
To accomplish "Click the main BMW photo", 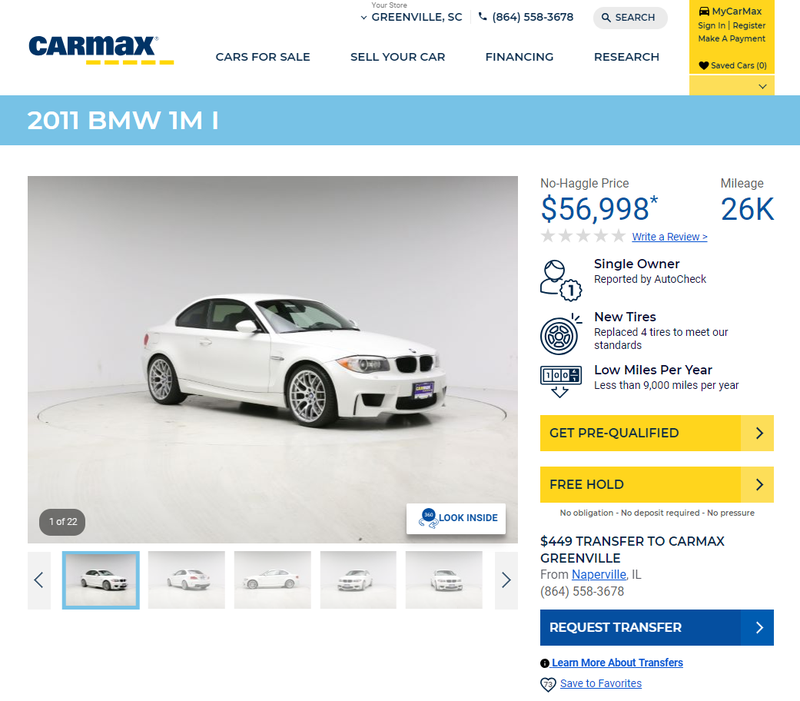I will point(272,359).
